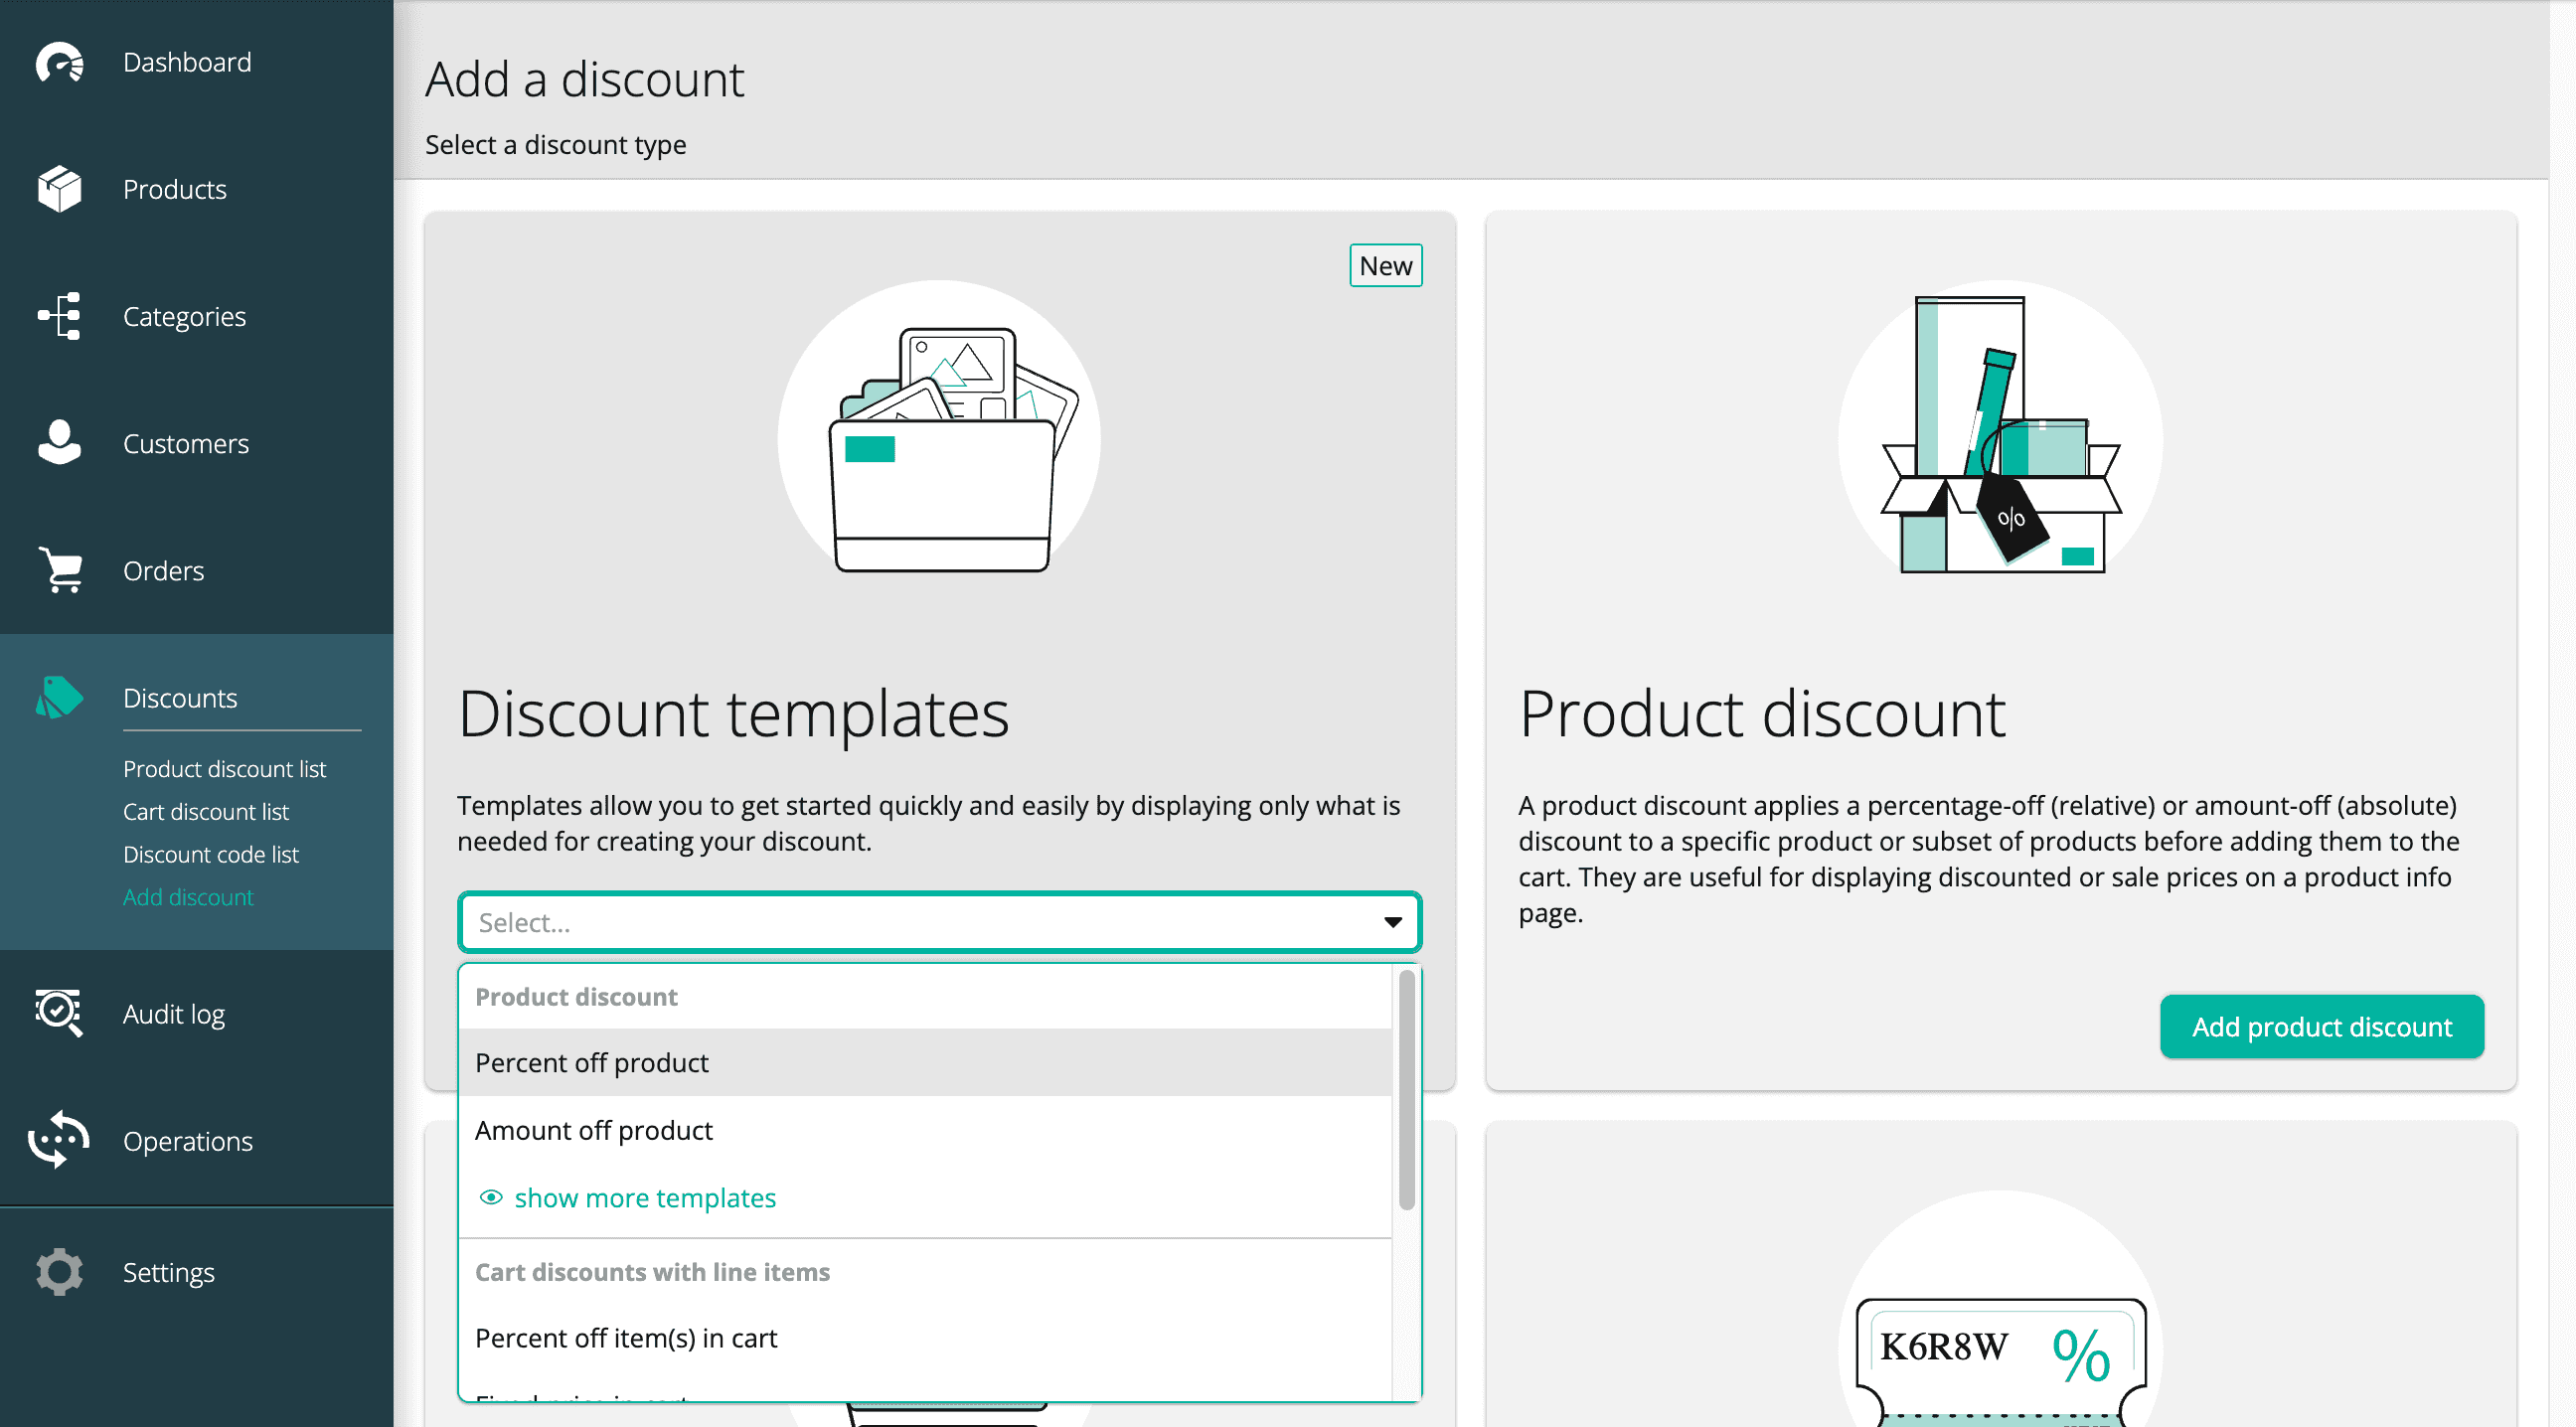Collapse the Discounts sidebar section
Viewport: 2576px width, 1427px height.
pos(180,697)
